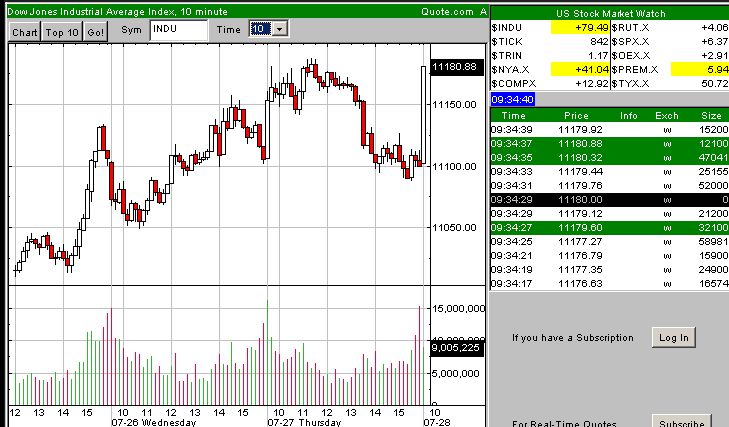The width and height of the screenshot is (729, 427).
Task: Select the $TYX.X symbol
Action: coord(630,84)
